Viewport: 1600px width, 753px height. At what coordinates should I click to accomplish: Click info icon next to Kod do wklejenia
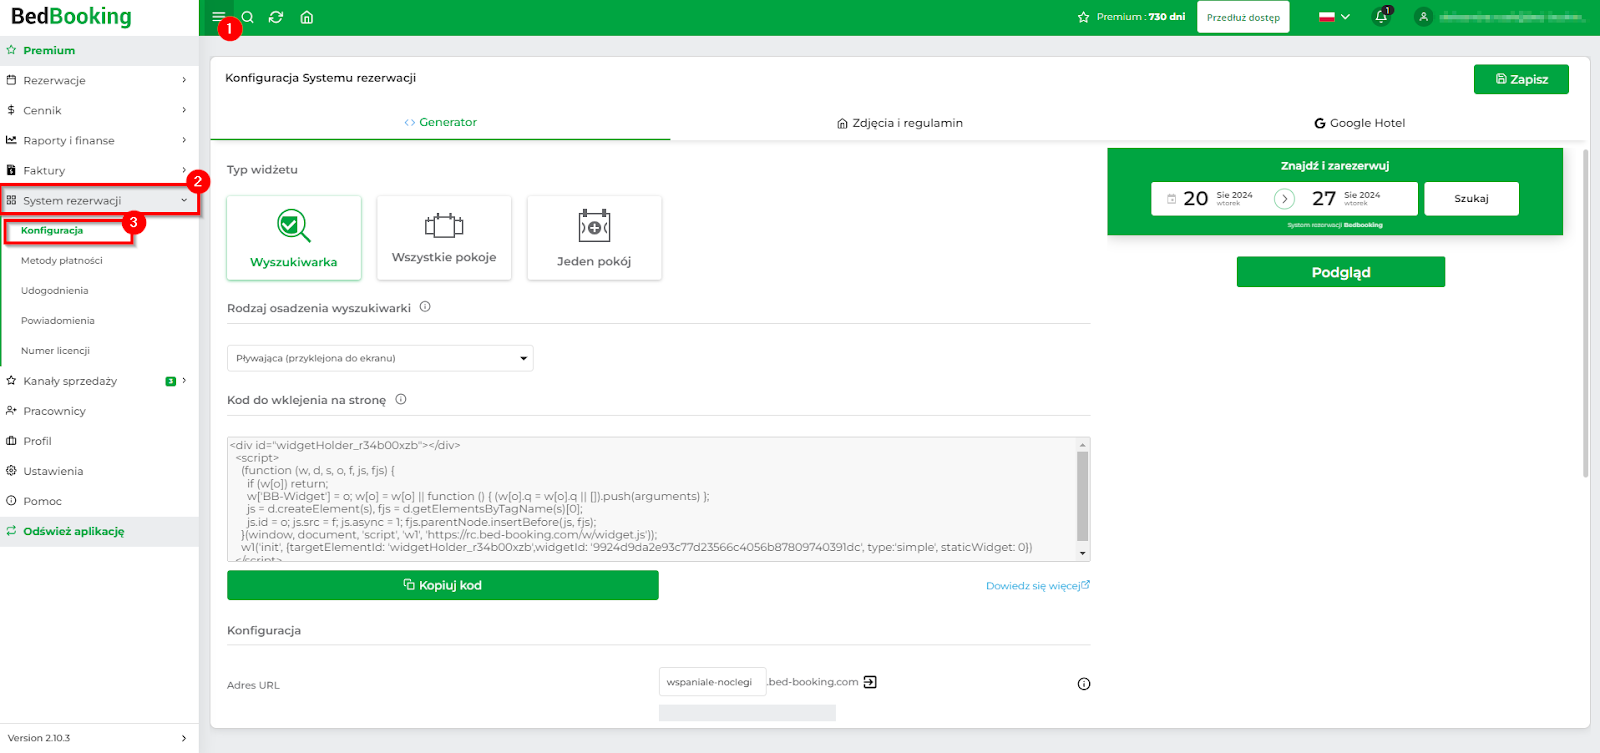point(401,399)
